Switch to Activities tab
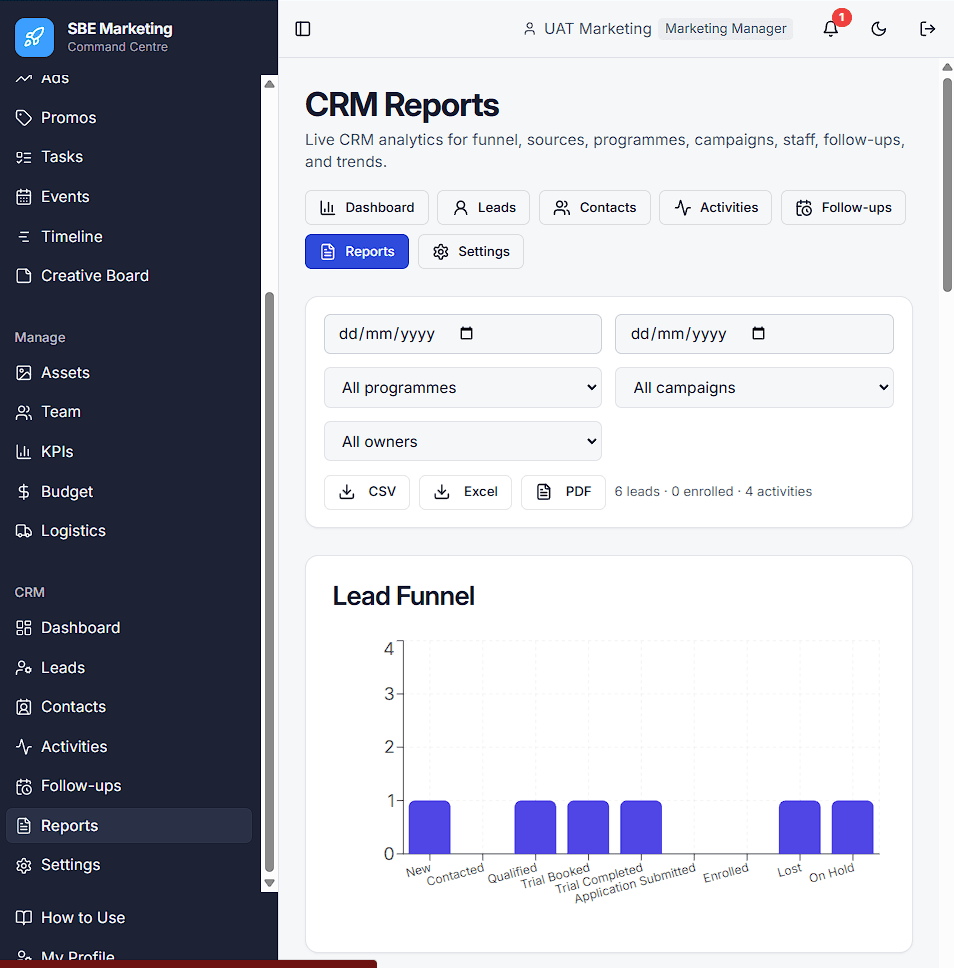 (716, 207)
